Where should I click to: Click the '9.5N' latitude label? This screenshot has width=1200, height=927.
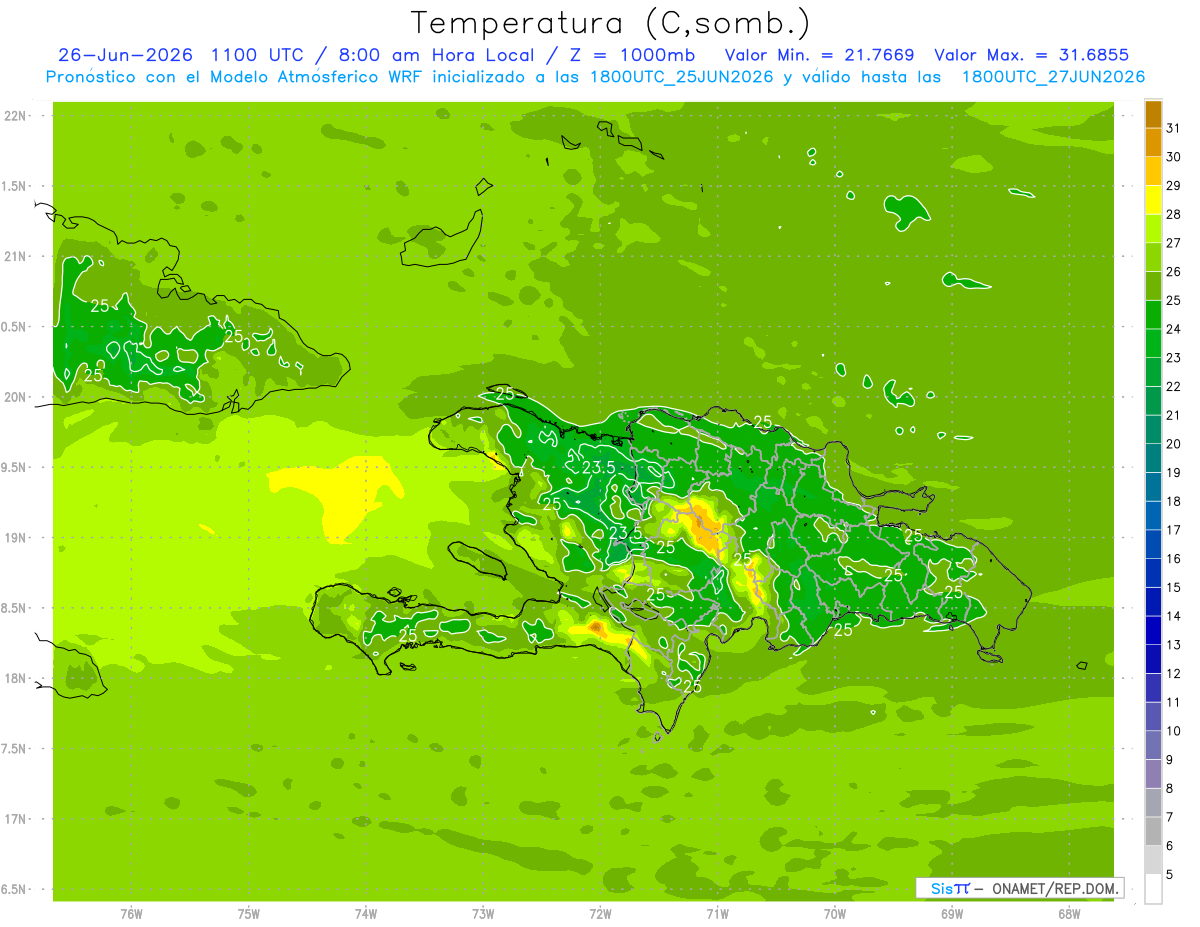click(15, 467)
